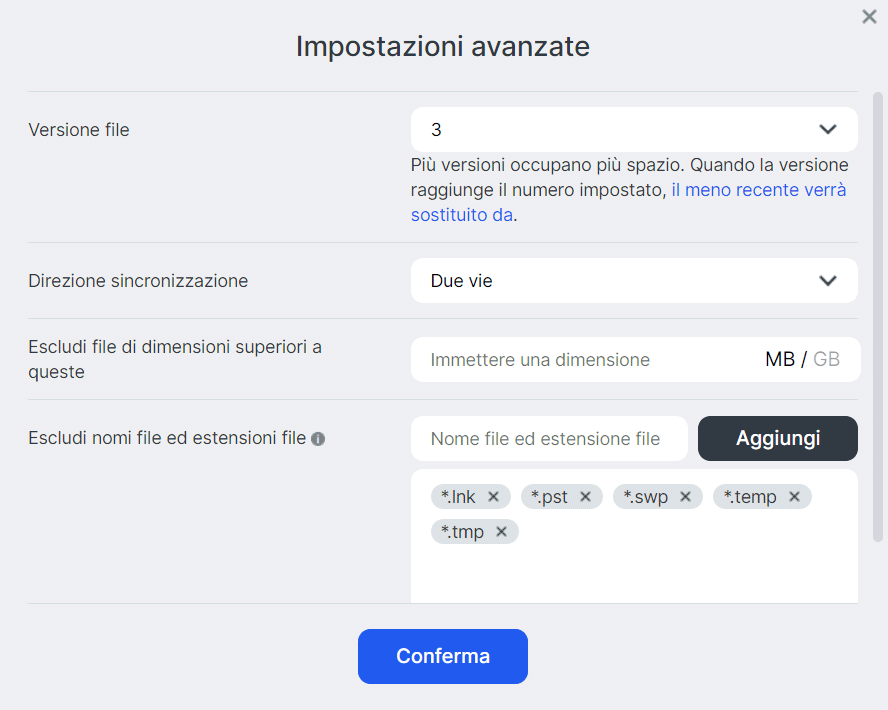Click the Nome file ed estensione field

tap(549, 439)
